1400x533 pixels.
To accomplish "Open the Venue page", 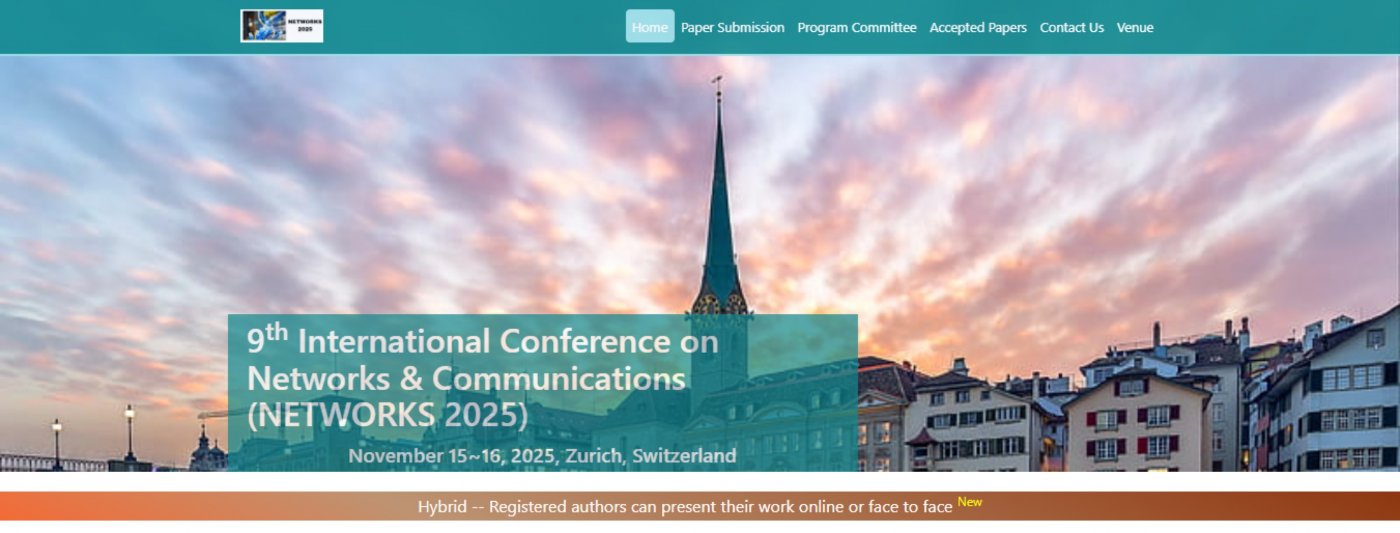I will [x=1135, y=27].
